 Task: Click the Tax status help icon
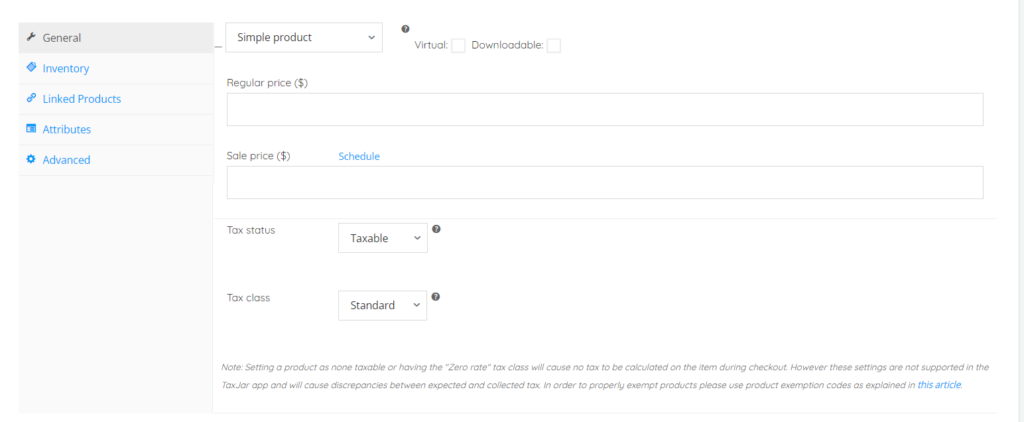tap(436, 229)
